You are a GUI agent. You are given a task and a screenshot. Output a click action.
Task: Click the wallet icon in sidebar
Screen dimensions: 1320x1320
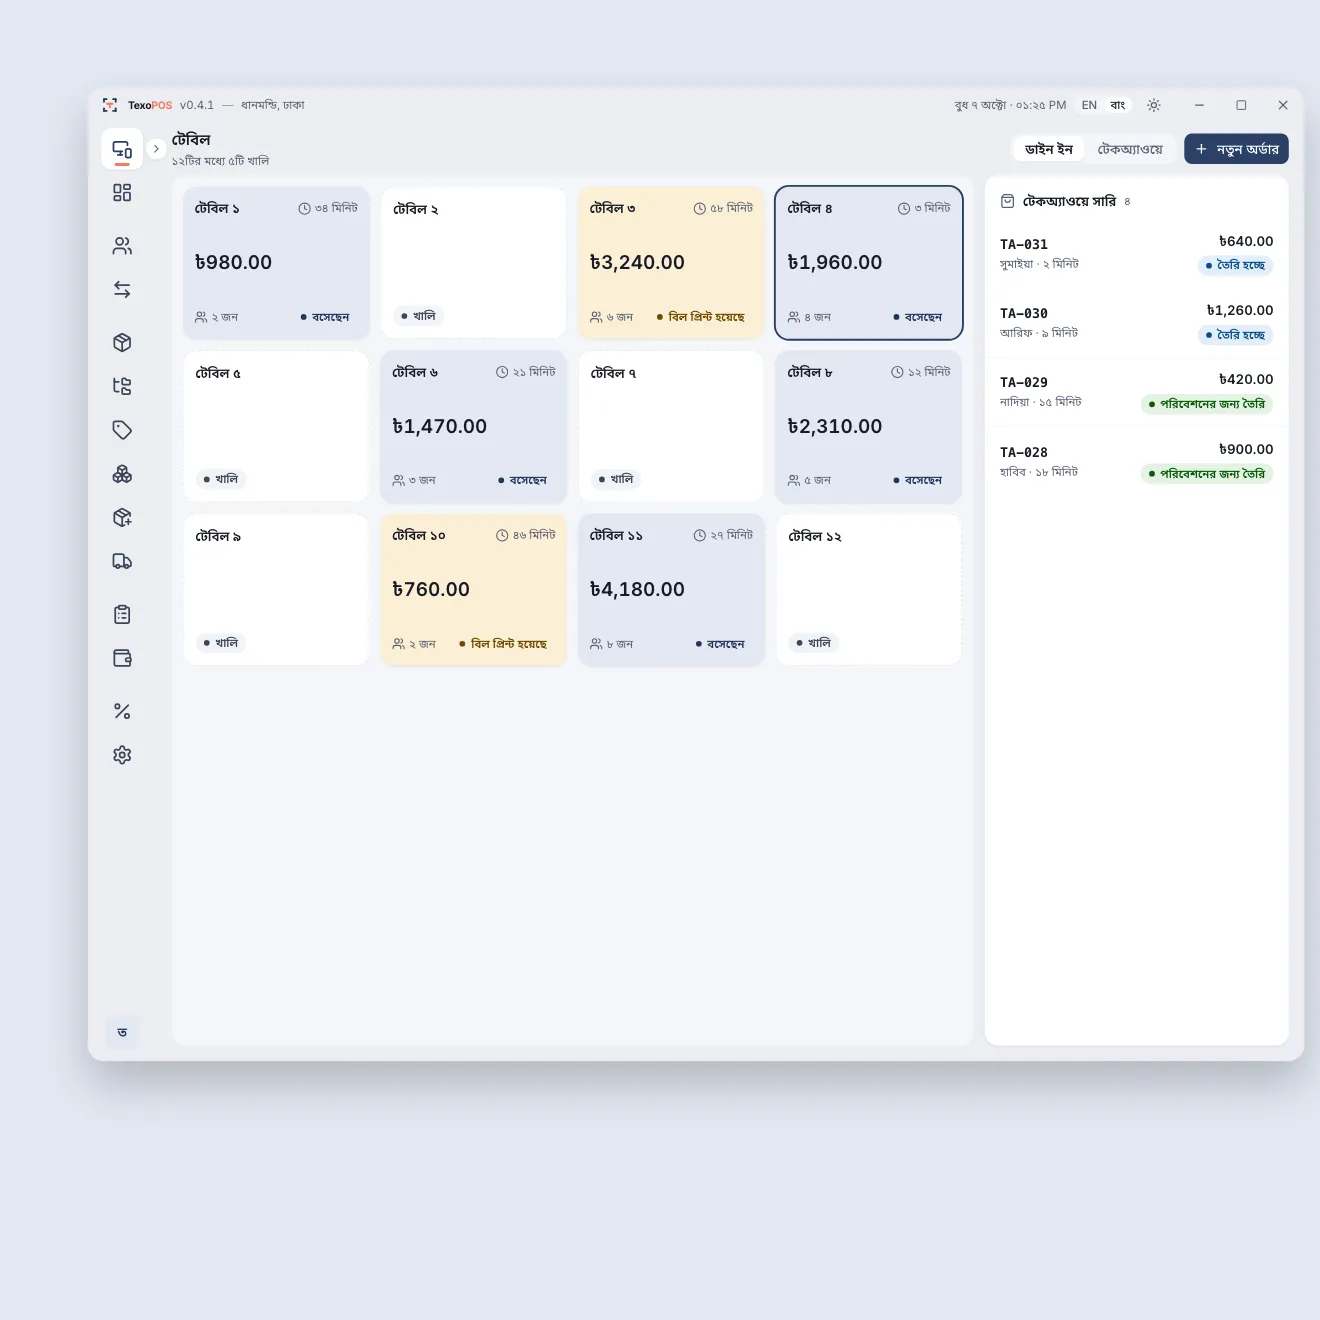[122, 658]
